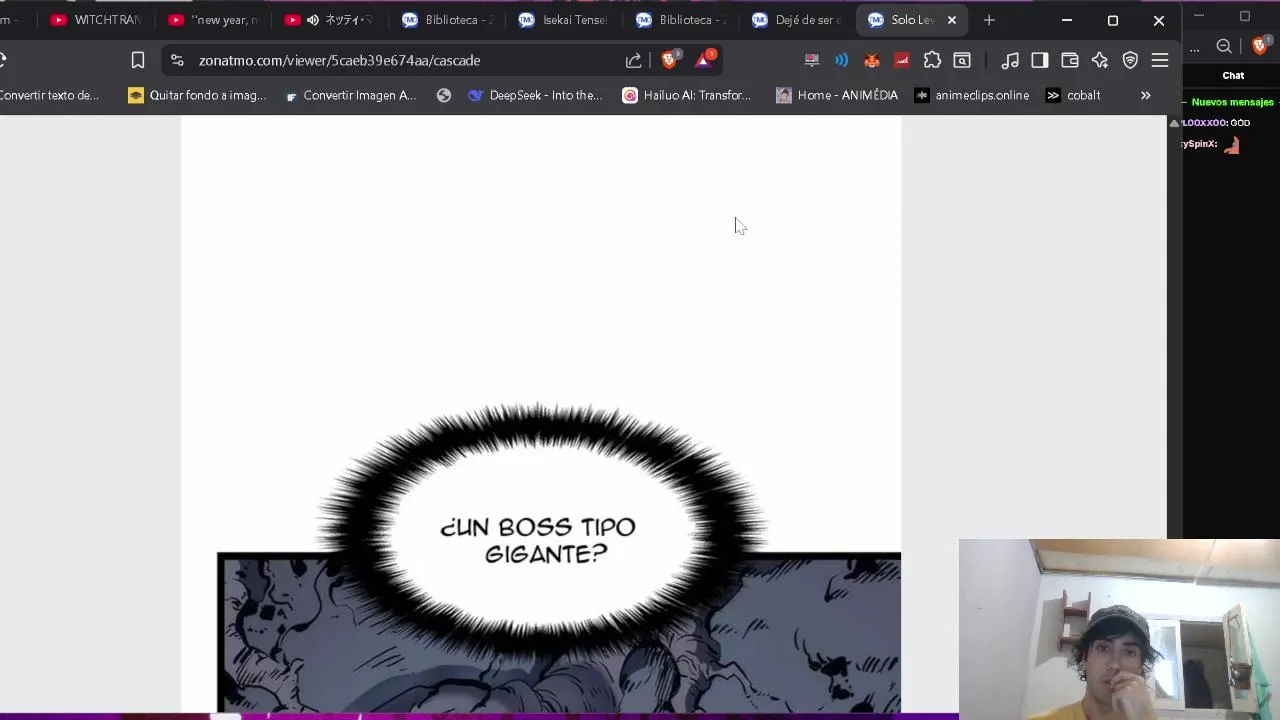Screen dimensions: 1280x720
Task: Open the three-dots menu in background window
Action: 1194,47
